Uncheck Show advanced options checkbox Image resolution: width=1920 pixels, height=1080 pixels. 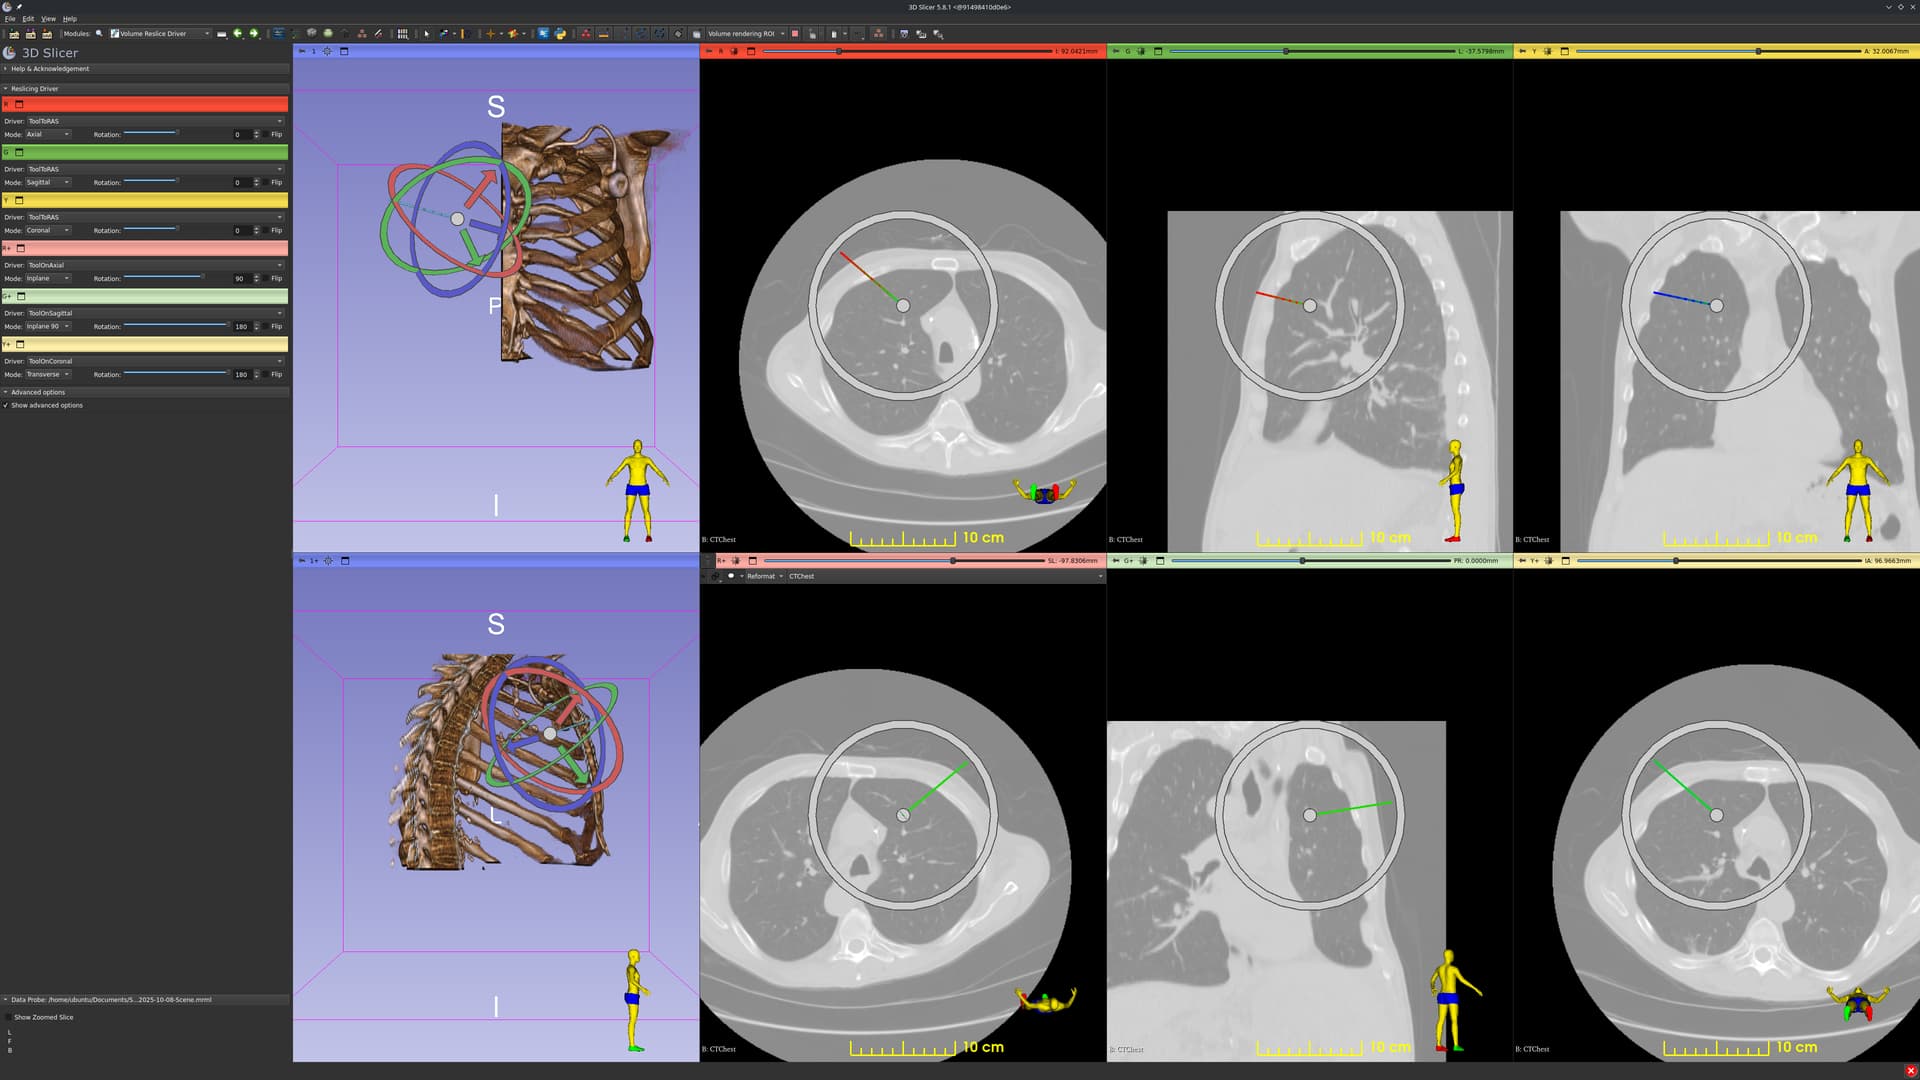pos(6,406)
